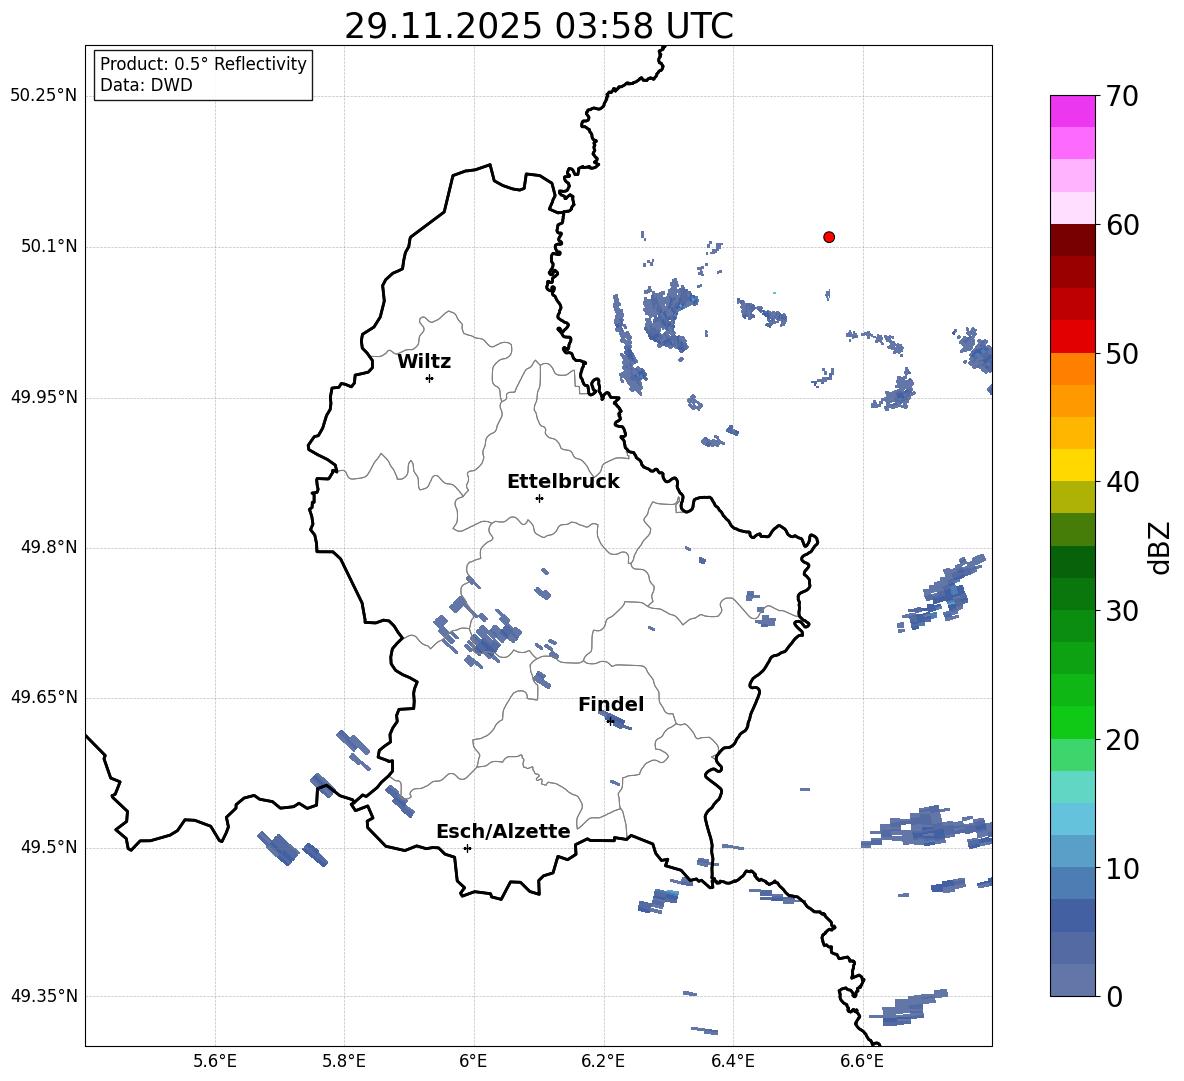Click the 0 value on colorbar
Image resolution: width=1184 pixels, height=1081 pixels.
(x=1114, y=996)
